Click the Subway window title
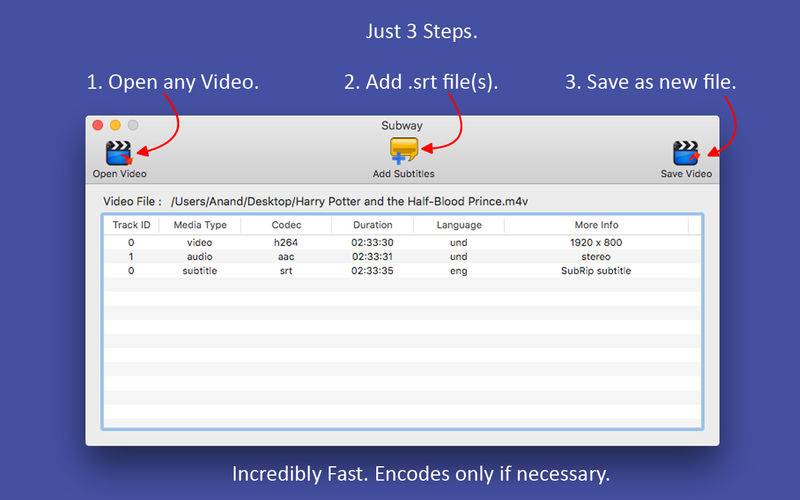This screenshot has width=800, height=500. (x=402, y=126)
